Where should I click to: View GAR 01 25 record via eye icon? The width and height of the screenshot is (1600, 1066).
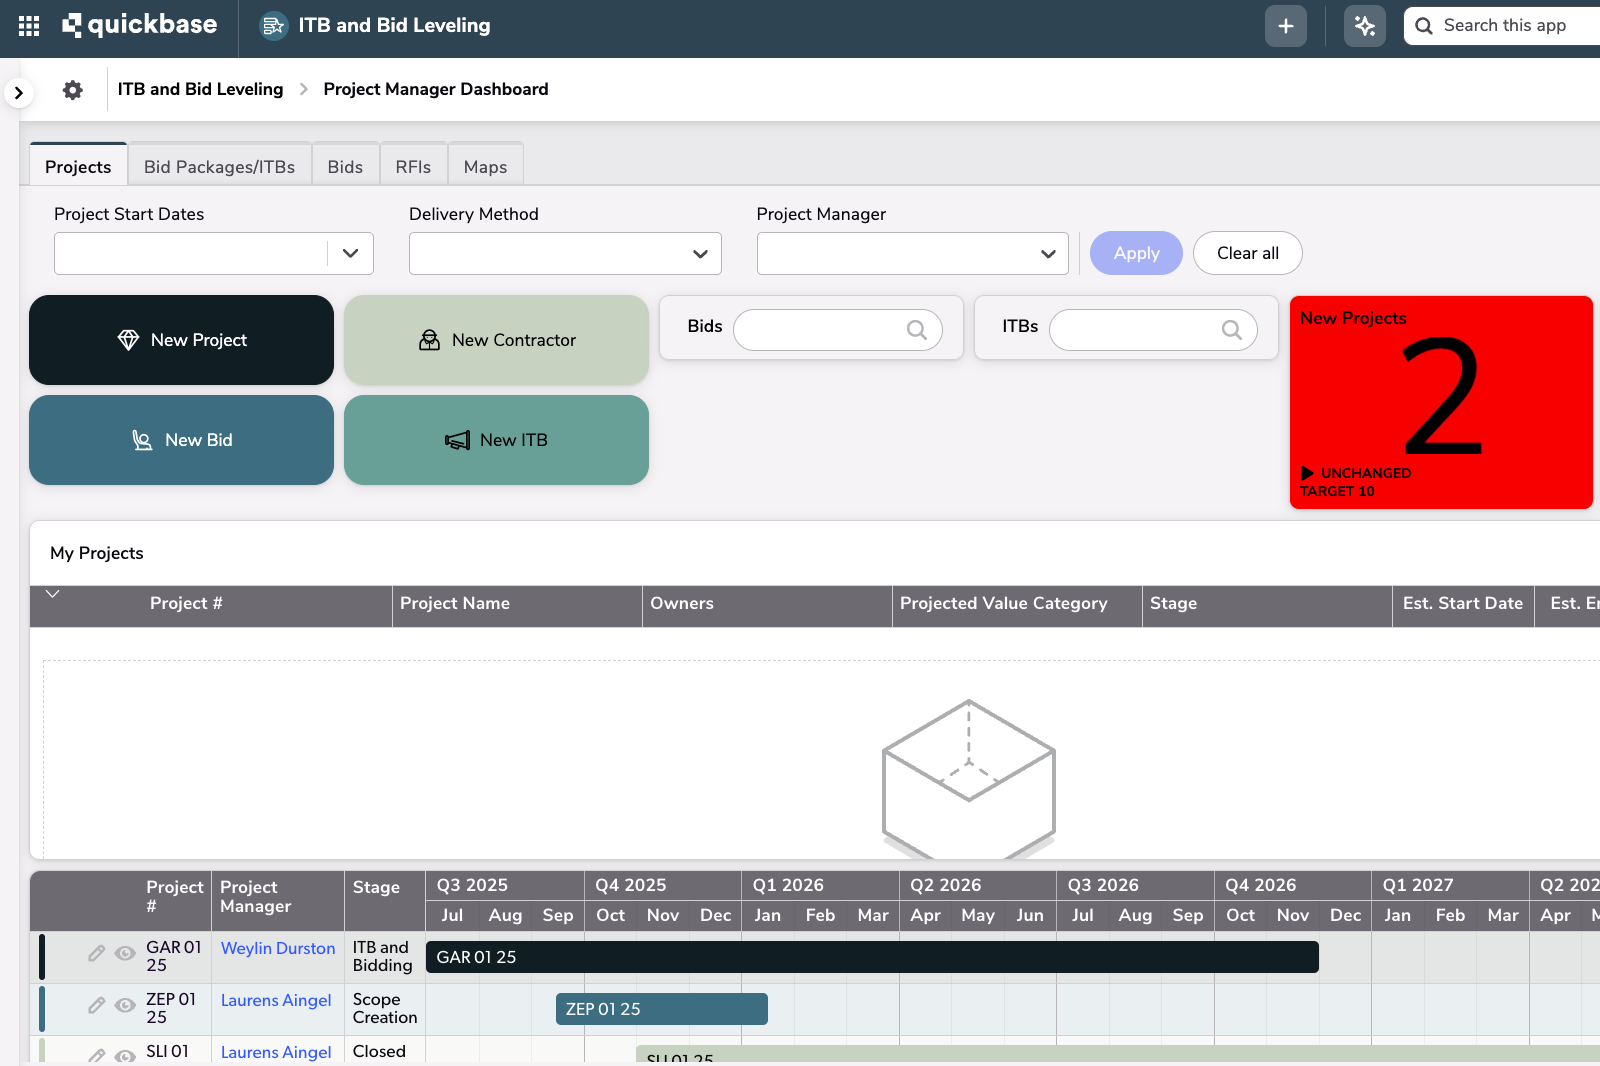[x=125, y=953]
